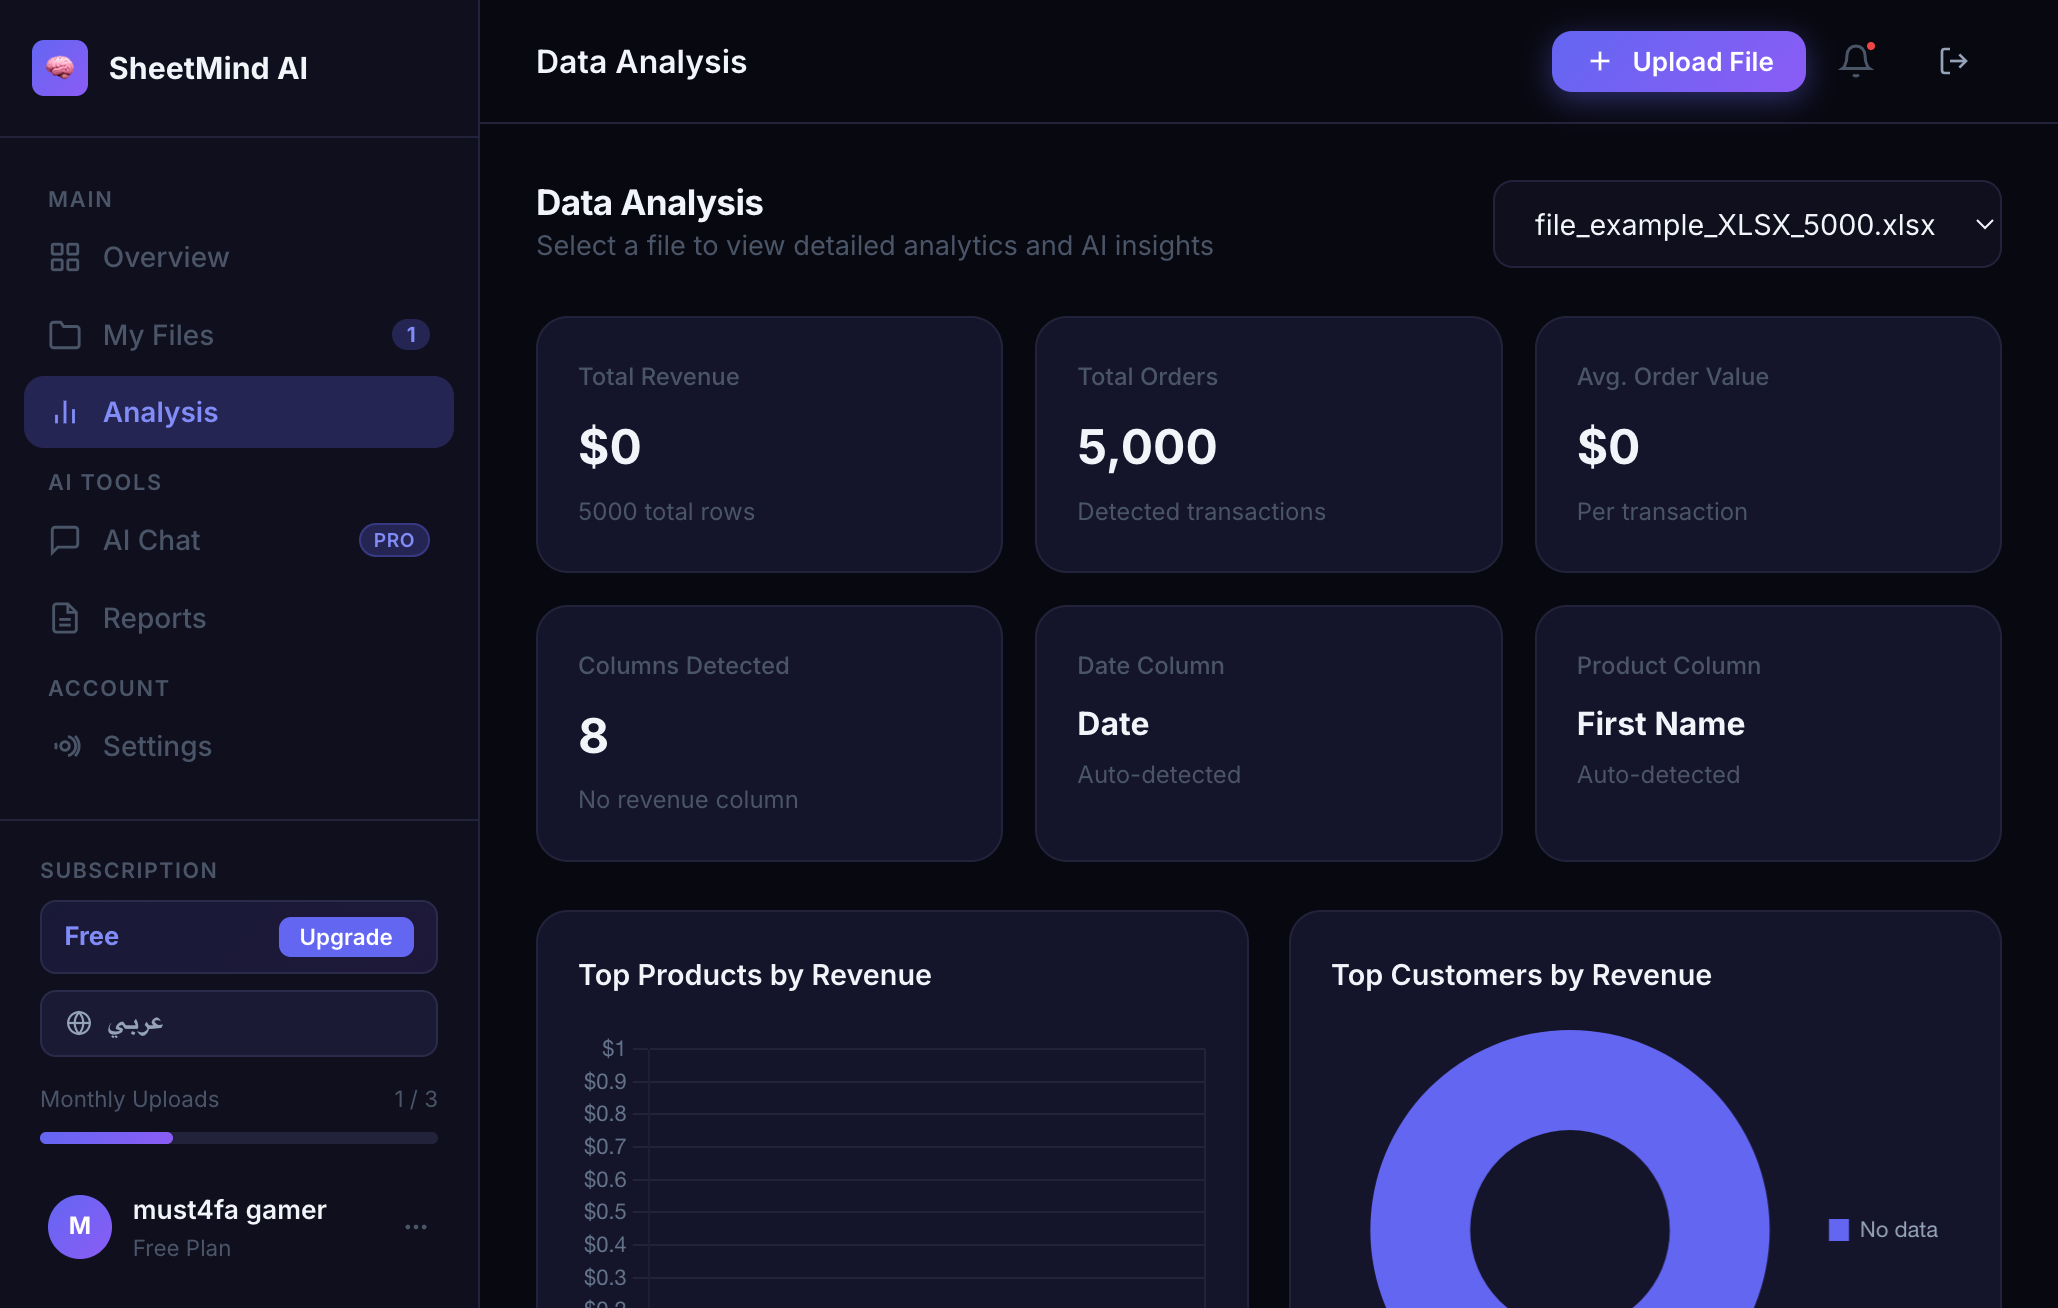Click the Upgrade subscription button
The image size is (2058, 1308).
point(346,937)
